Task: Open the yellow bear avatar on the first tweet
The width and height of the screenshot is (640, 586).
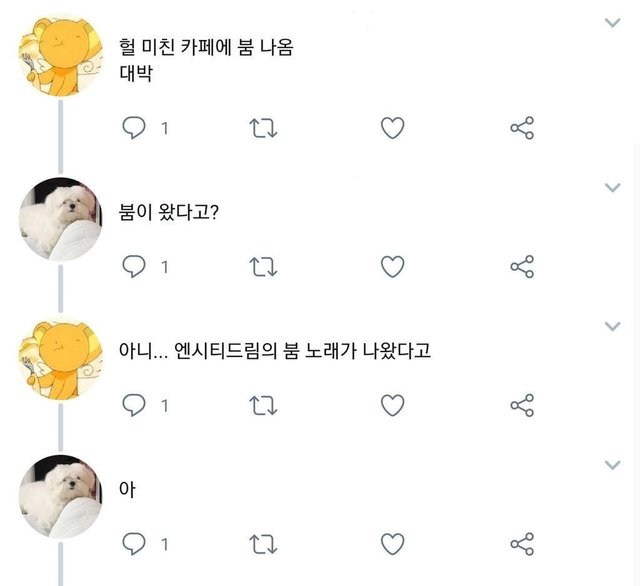Action: point(60,58)
